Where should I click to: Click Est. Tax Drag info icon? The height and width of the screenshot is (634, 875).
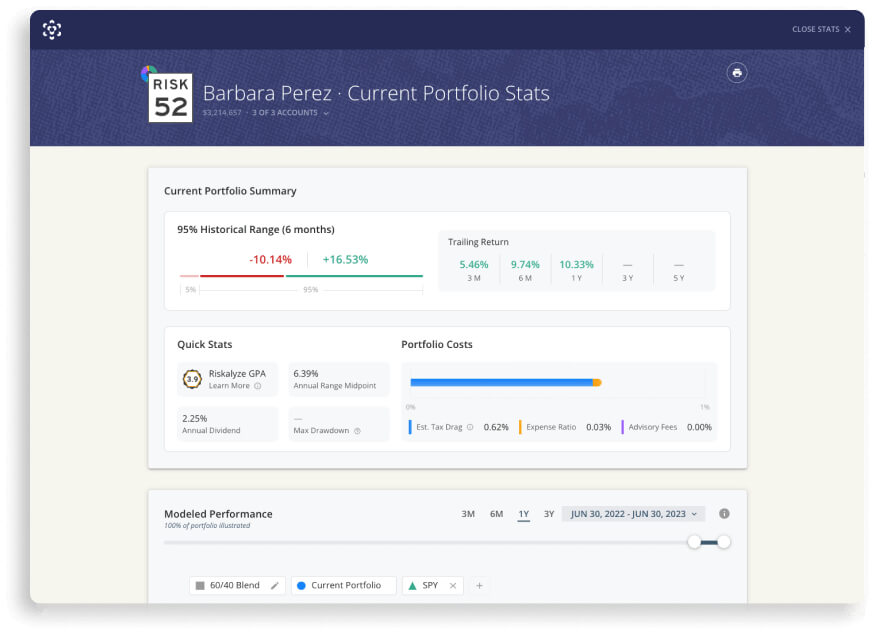[470, 427]
